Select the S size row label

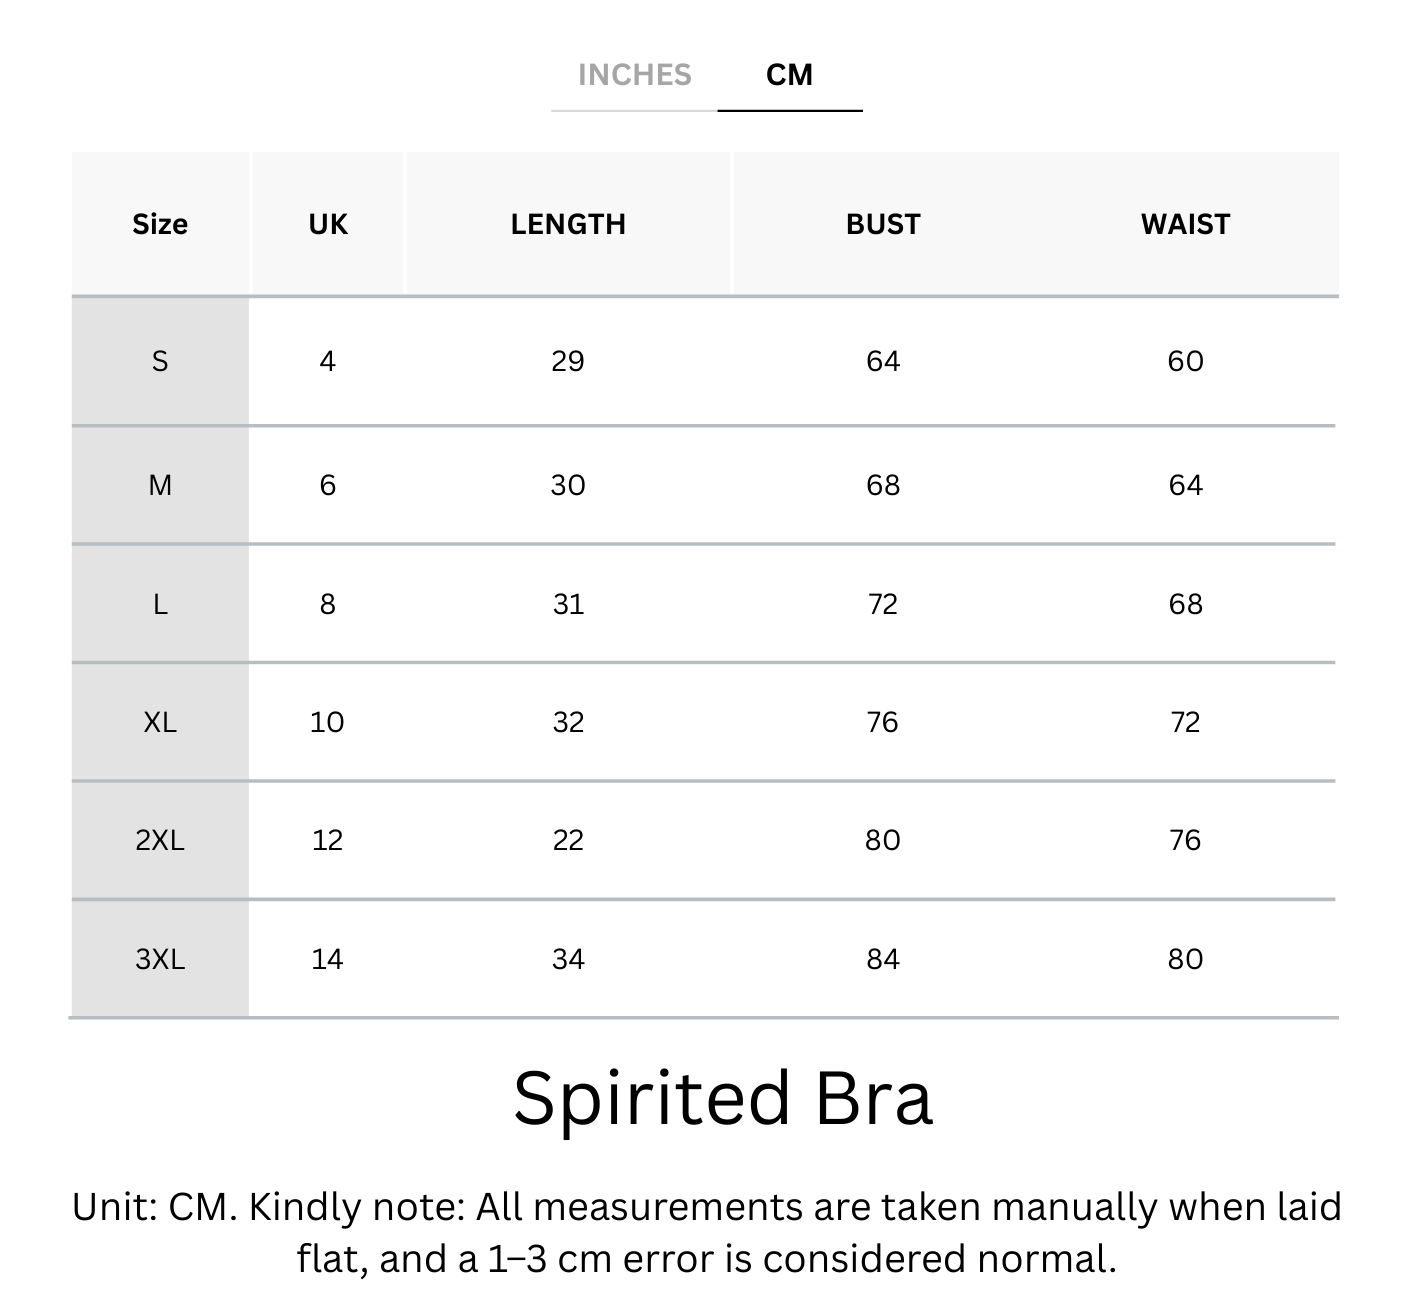click(x=160, y=361)
